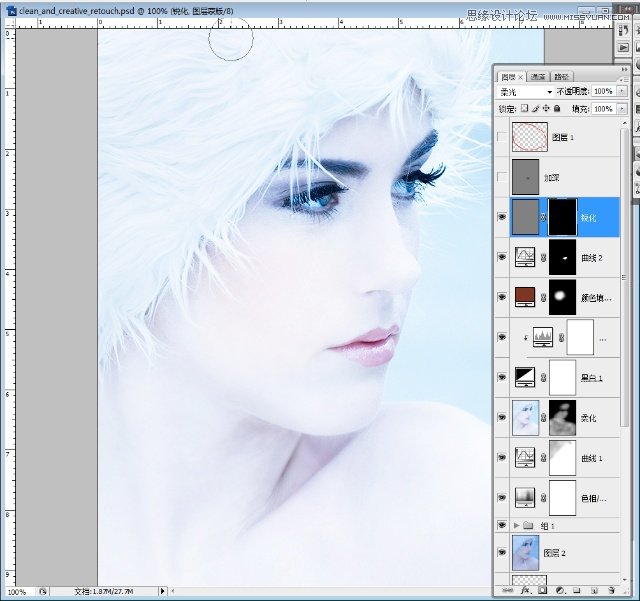Open the 不透明度 opacity slider arrow
Viewport: 640px width, 601px height.
pos(622,91)
